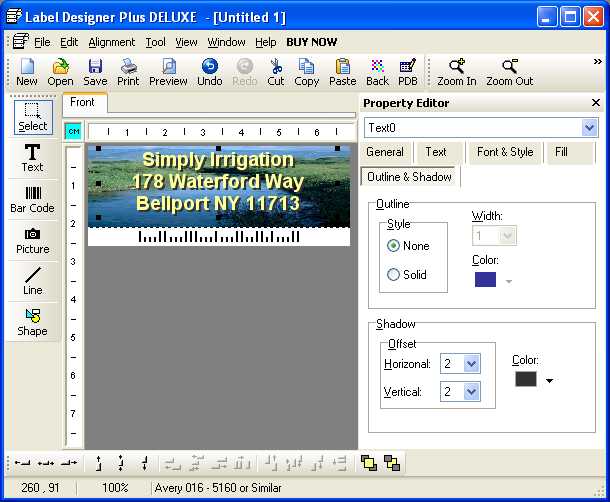Screen dimensions: 610x502
Task: Click the Zoom Out magnifier
Action: pyautogui.click(x=510, y=72)
